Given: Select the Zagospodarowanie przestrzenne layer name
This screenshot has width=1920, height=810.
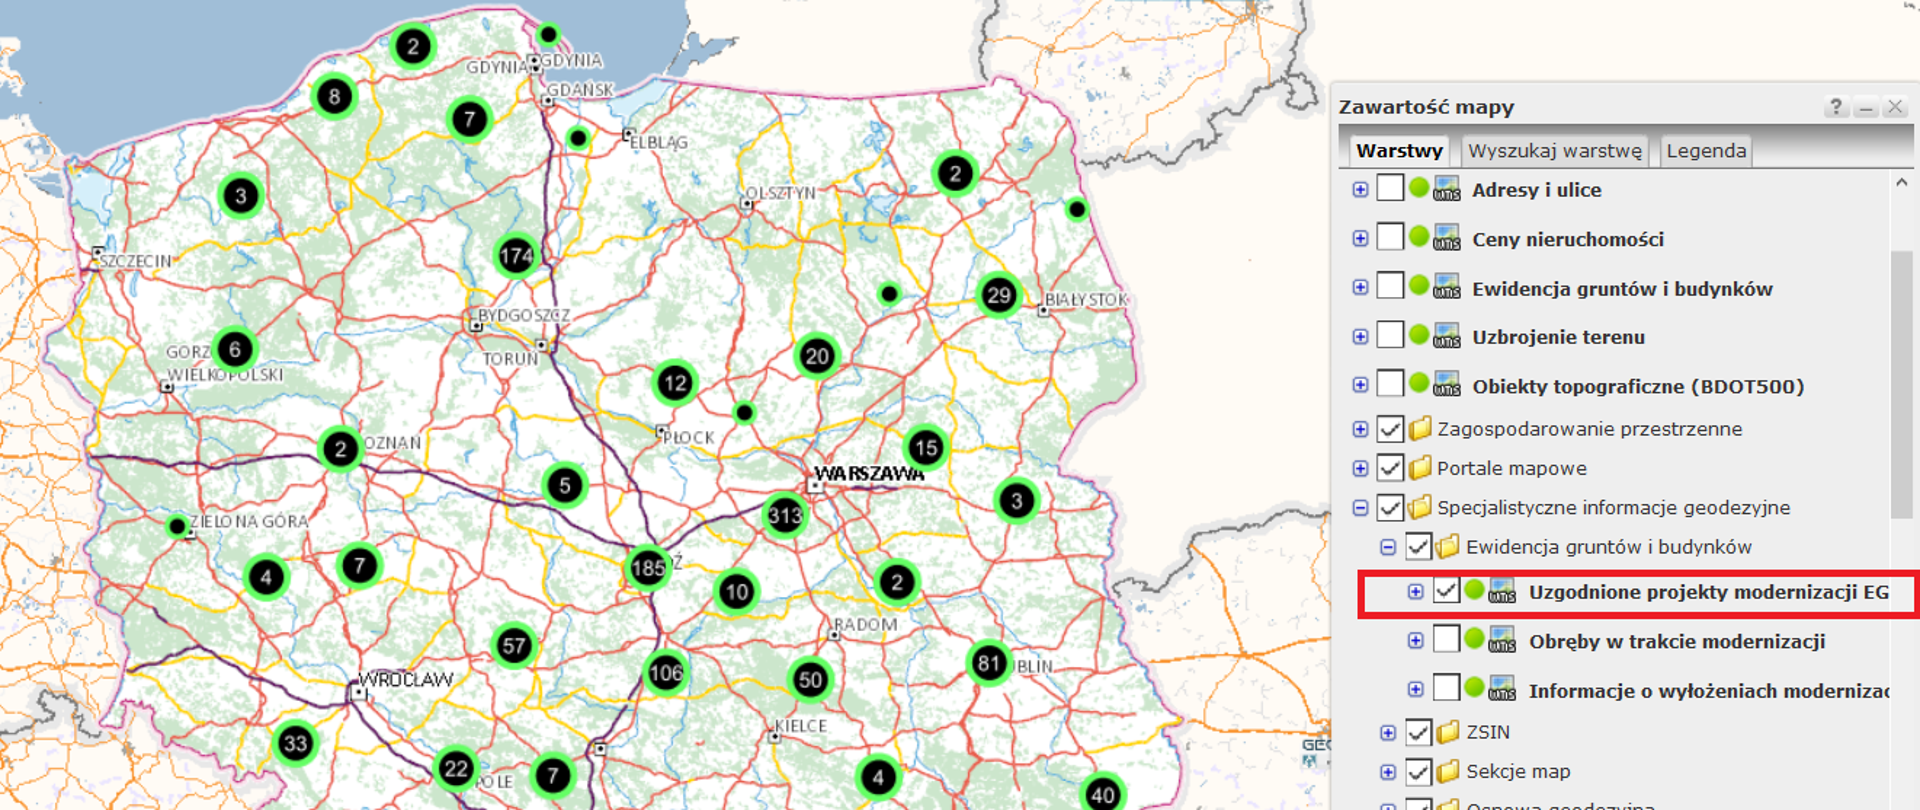Looking at the screenshot, I should pos(1589,429).
